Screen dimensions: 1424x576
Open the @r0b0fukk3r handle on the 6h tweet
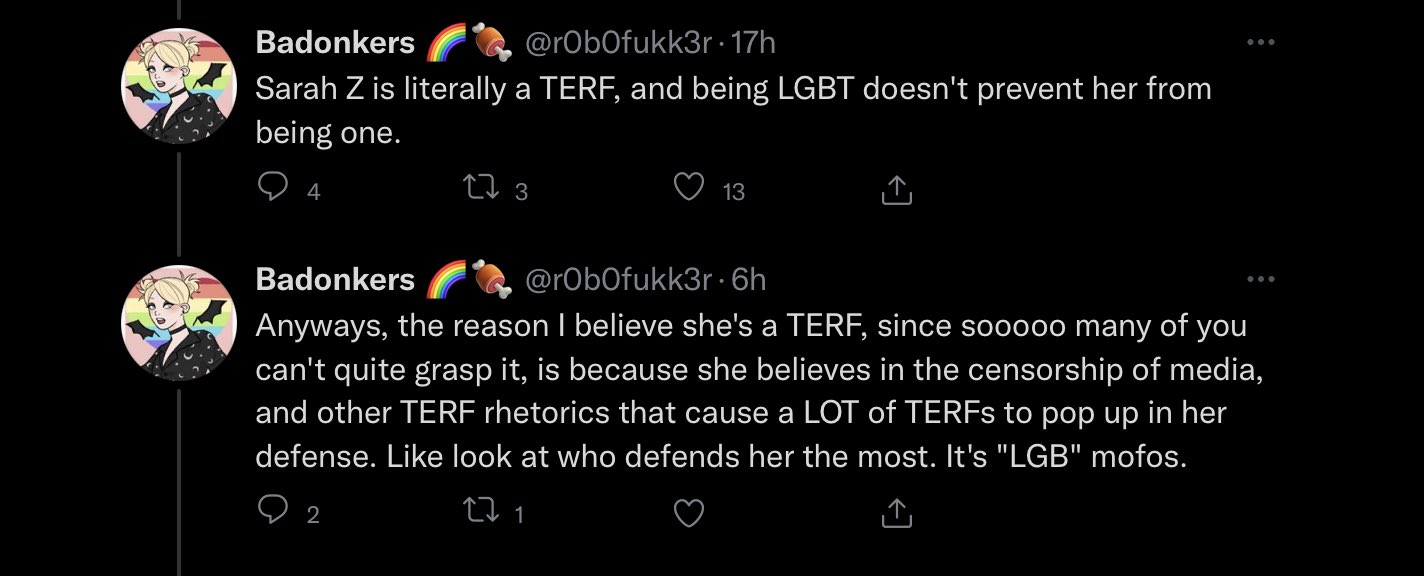(x=618, y=279)
